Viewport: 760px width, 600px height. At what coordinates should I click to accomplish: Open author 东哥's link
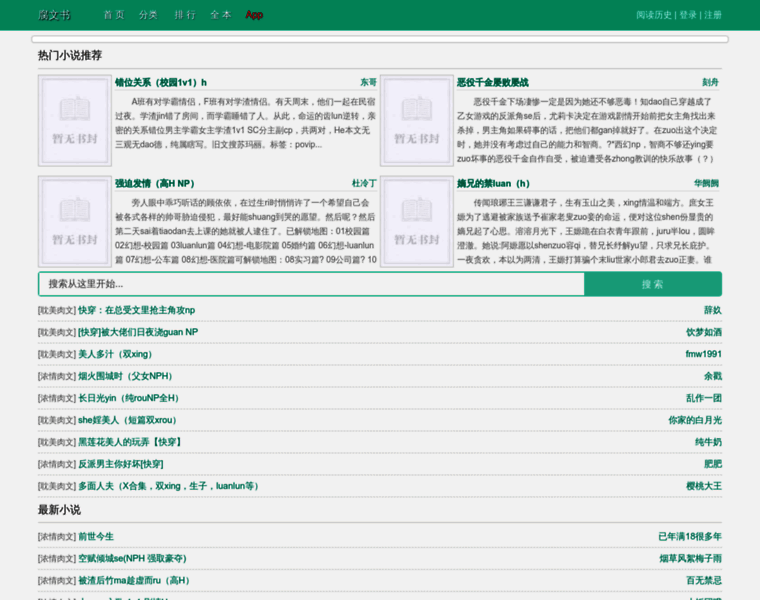(368, 82)
